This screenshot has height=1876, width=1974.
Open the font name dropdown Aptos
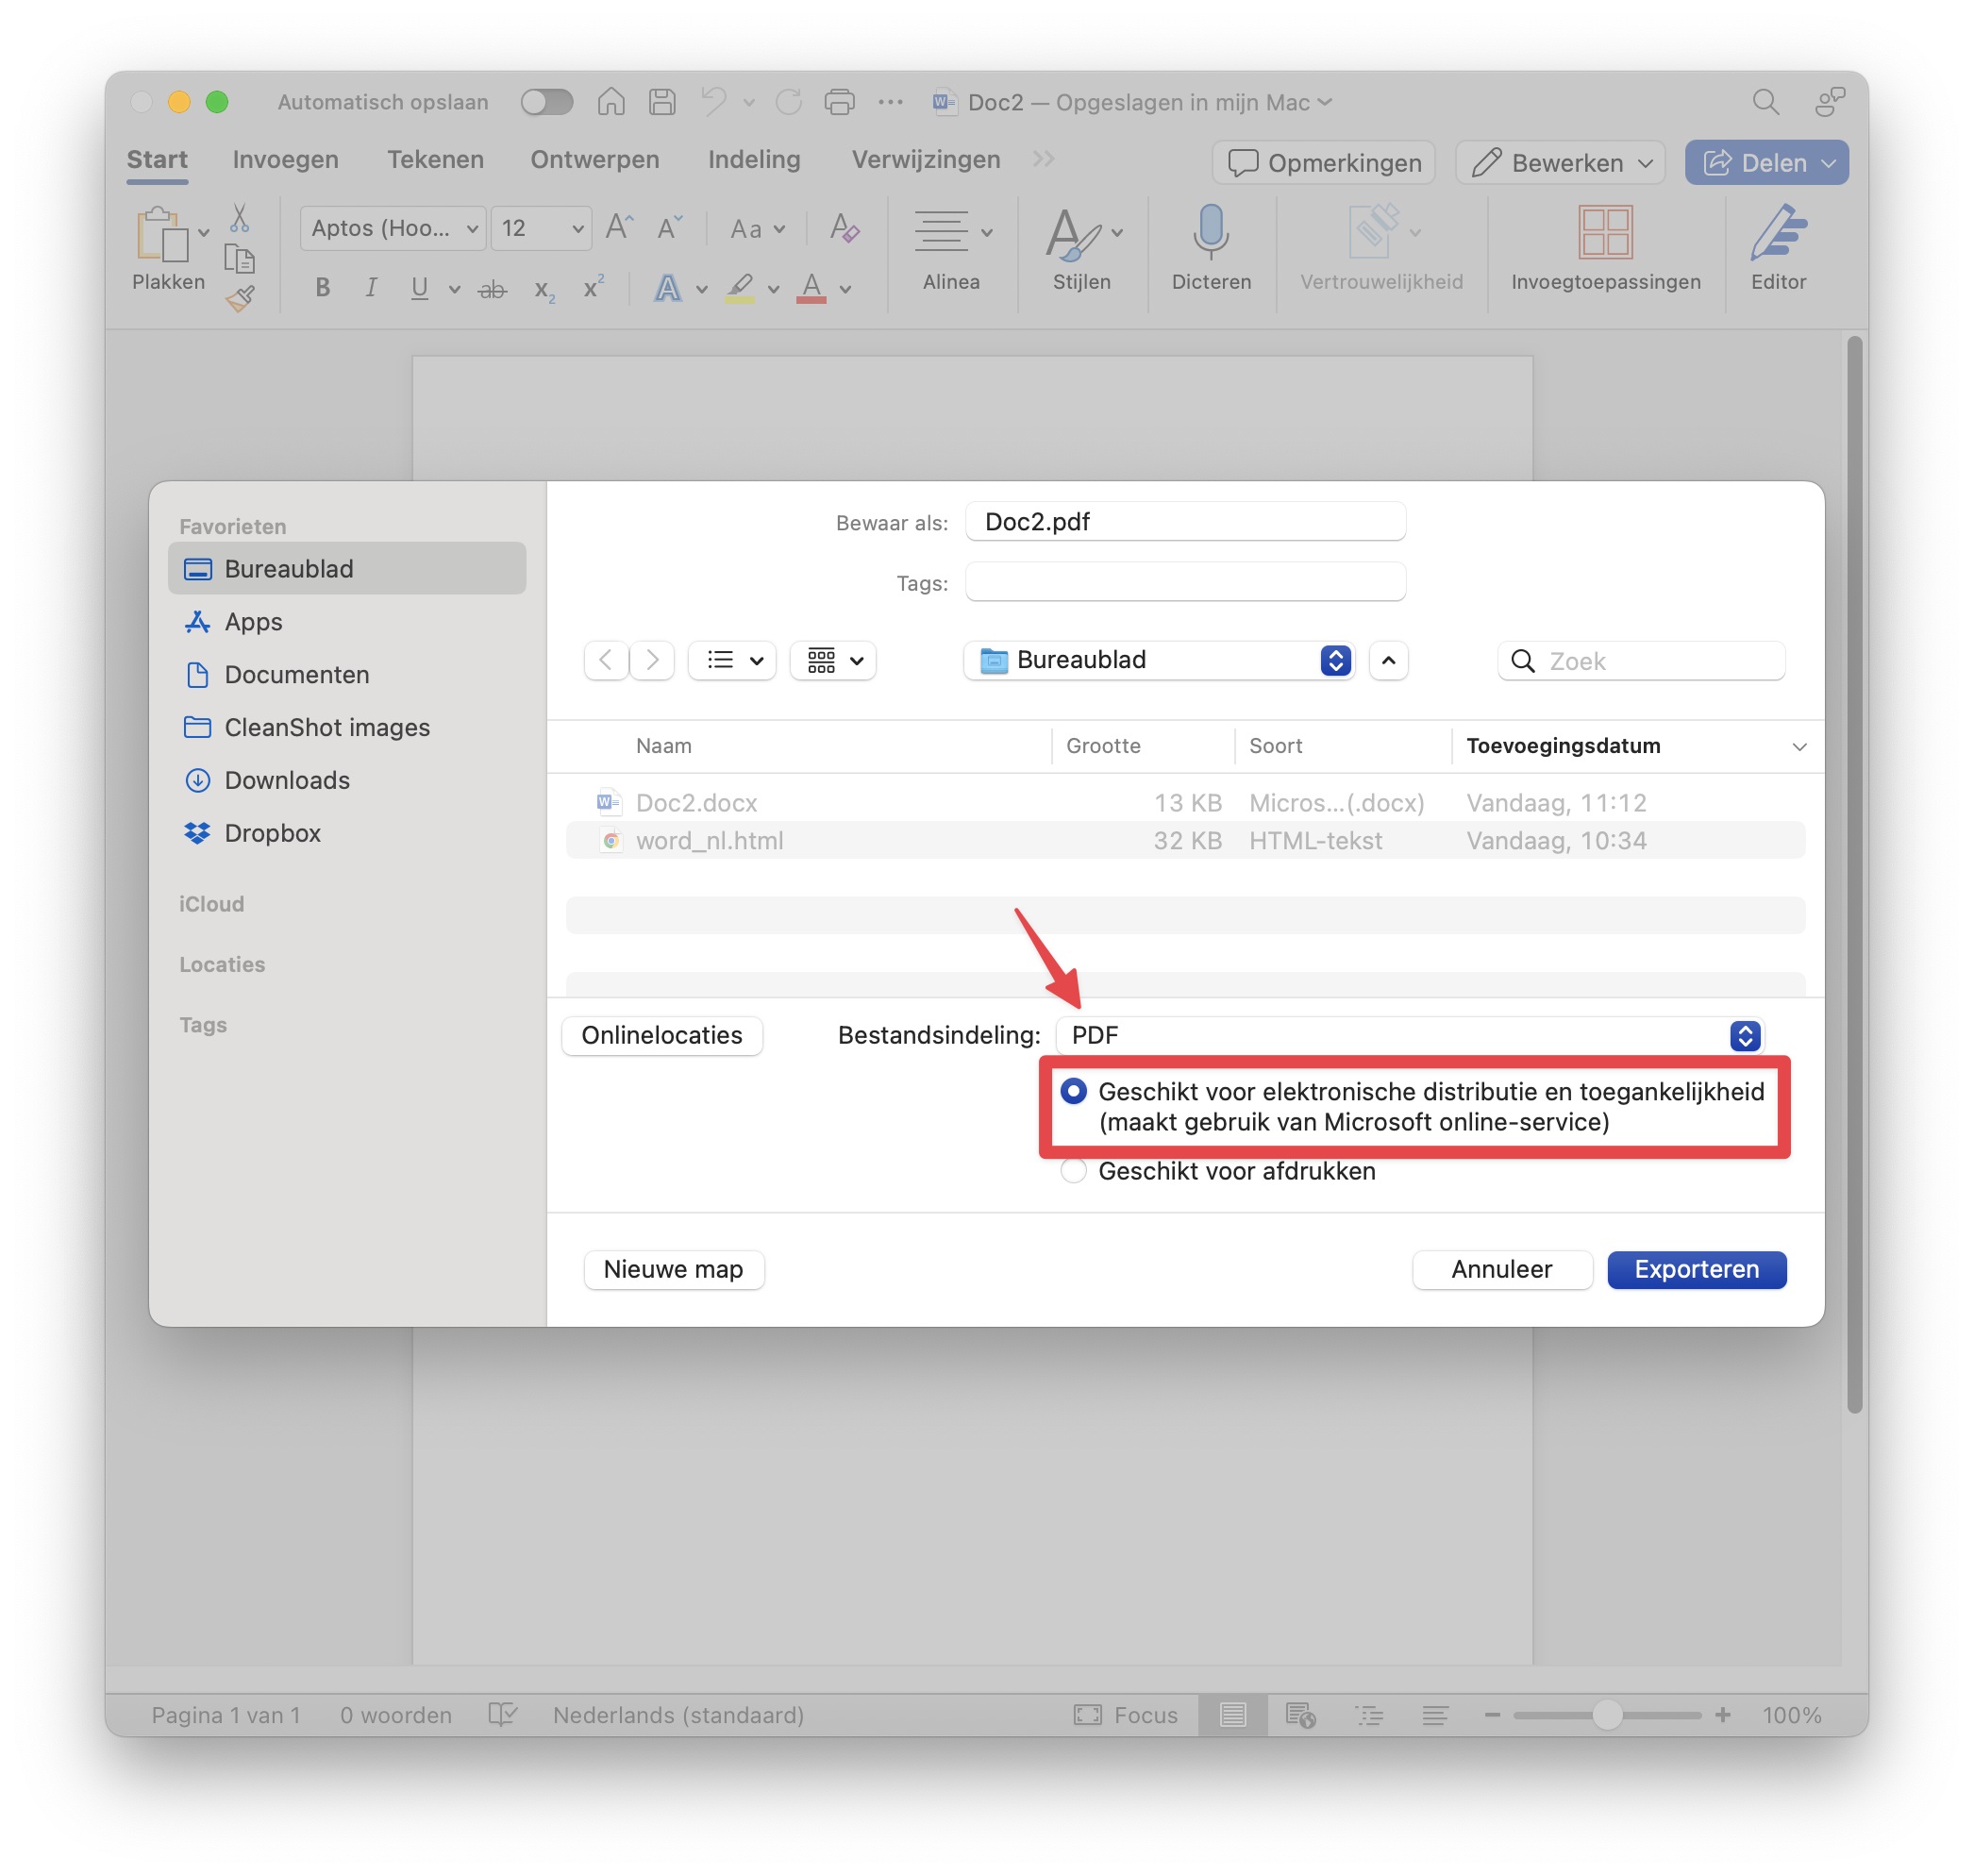pos(393,228)
